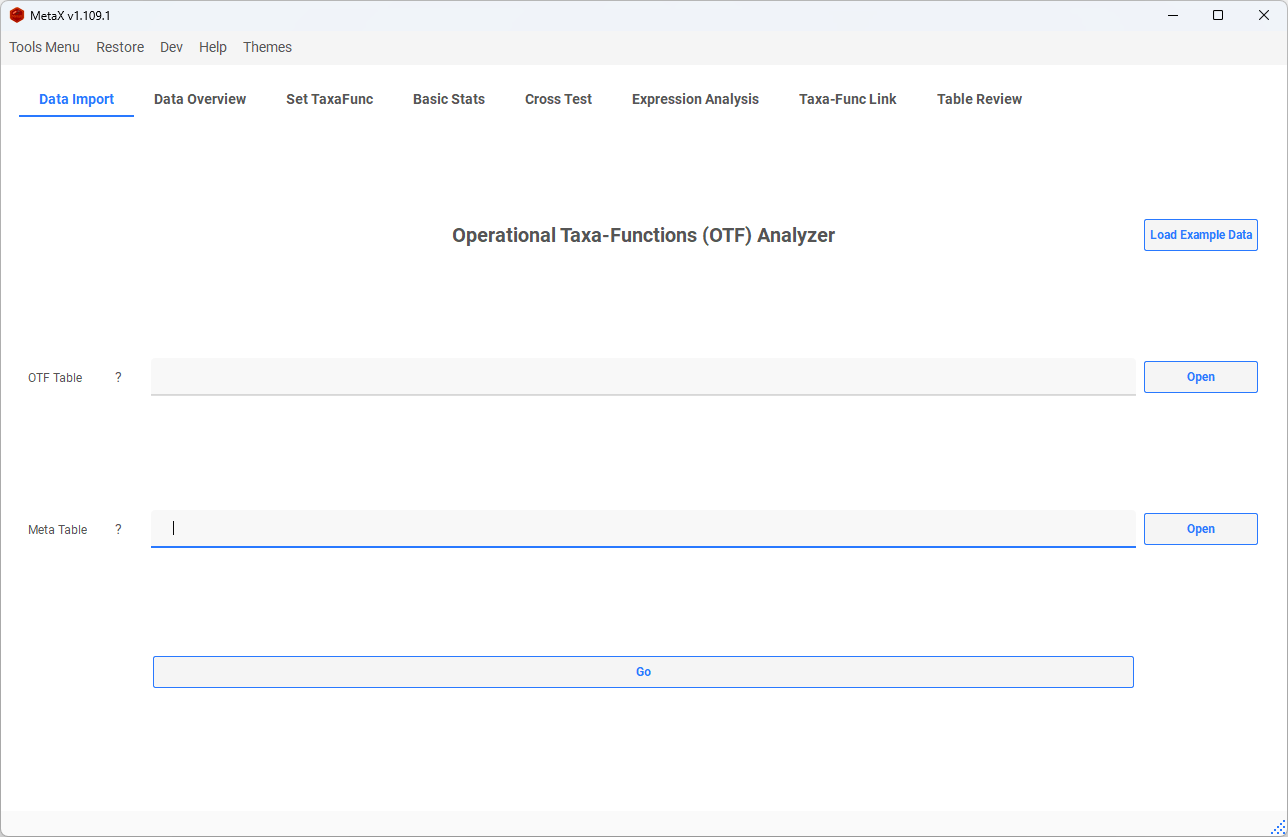Close the MetaX window
Screen dimensions: 1288x837
(x=1264, y=15)
